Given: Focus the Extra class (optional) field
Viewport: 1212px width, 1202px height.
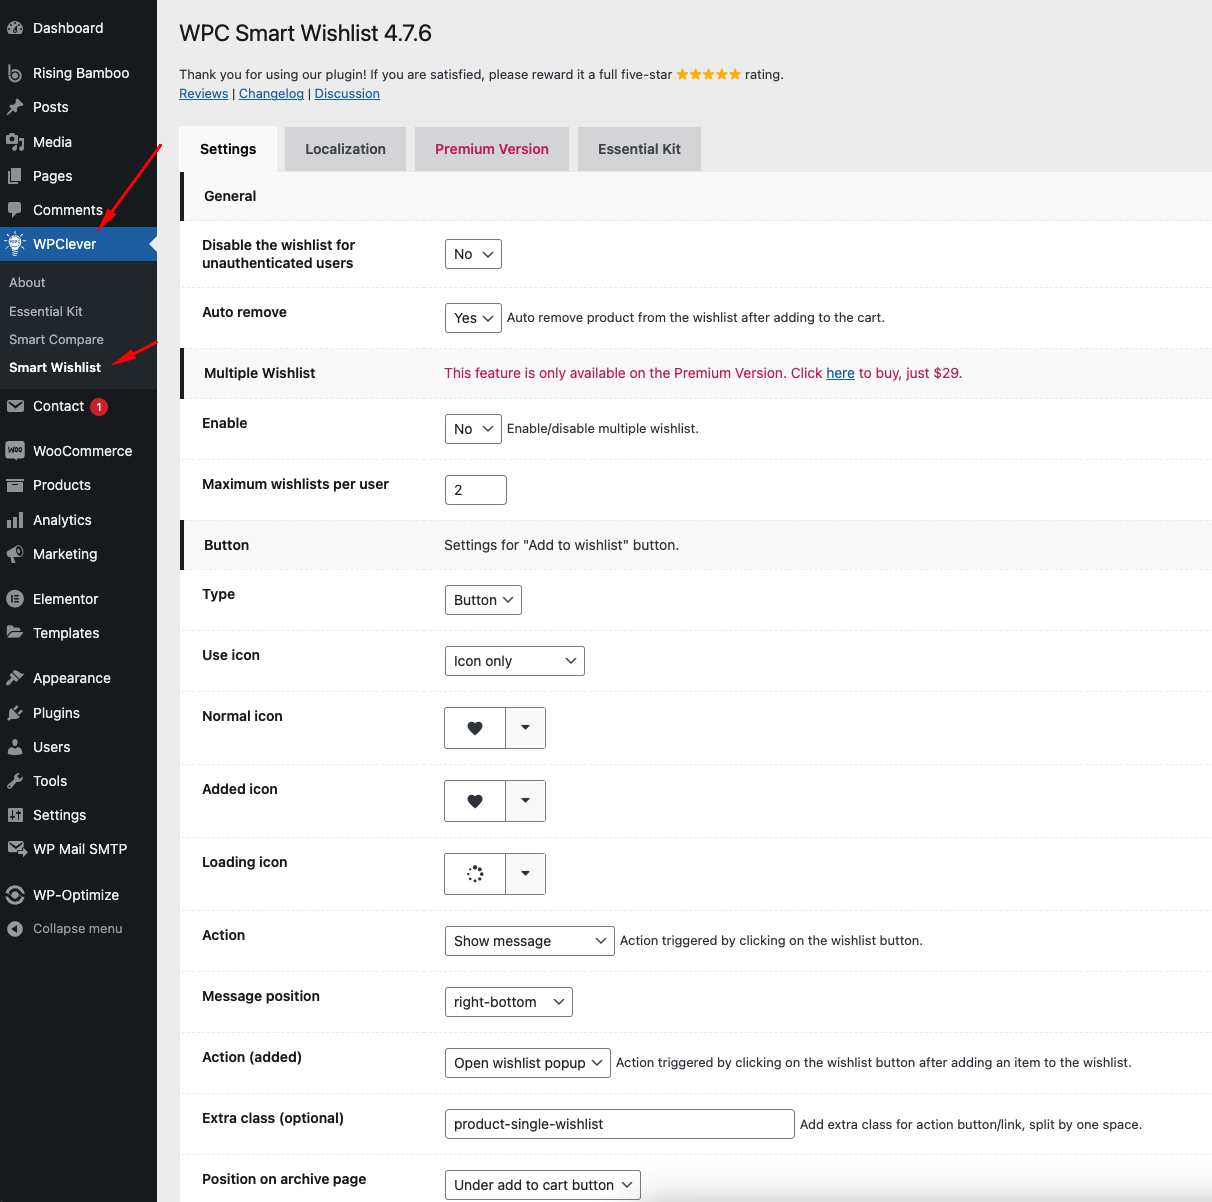Looking at the screenshot, I should click(620, 1124).
